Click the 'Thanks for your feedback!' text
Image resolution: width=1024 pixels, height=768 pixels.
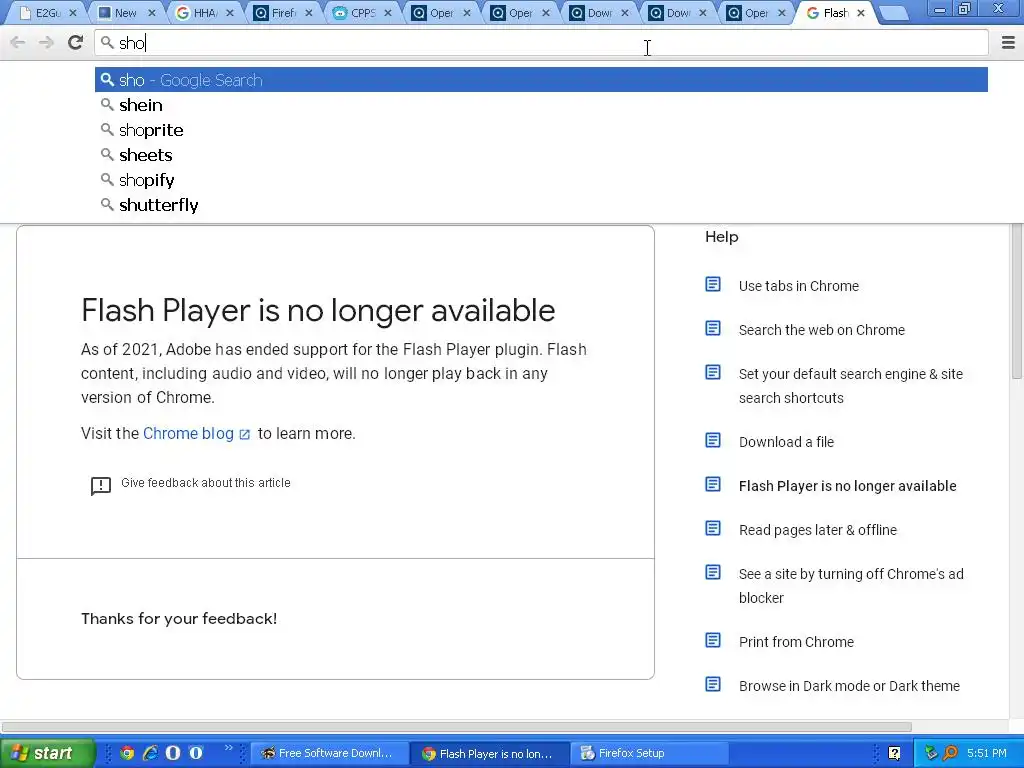pyautogui.click(x=179, y=618)
